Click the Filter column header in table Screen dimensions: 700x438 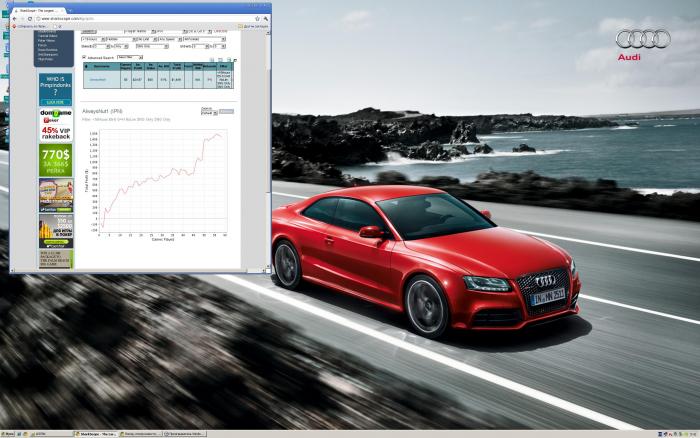(x=224, y=66)
